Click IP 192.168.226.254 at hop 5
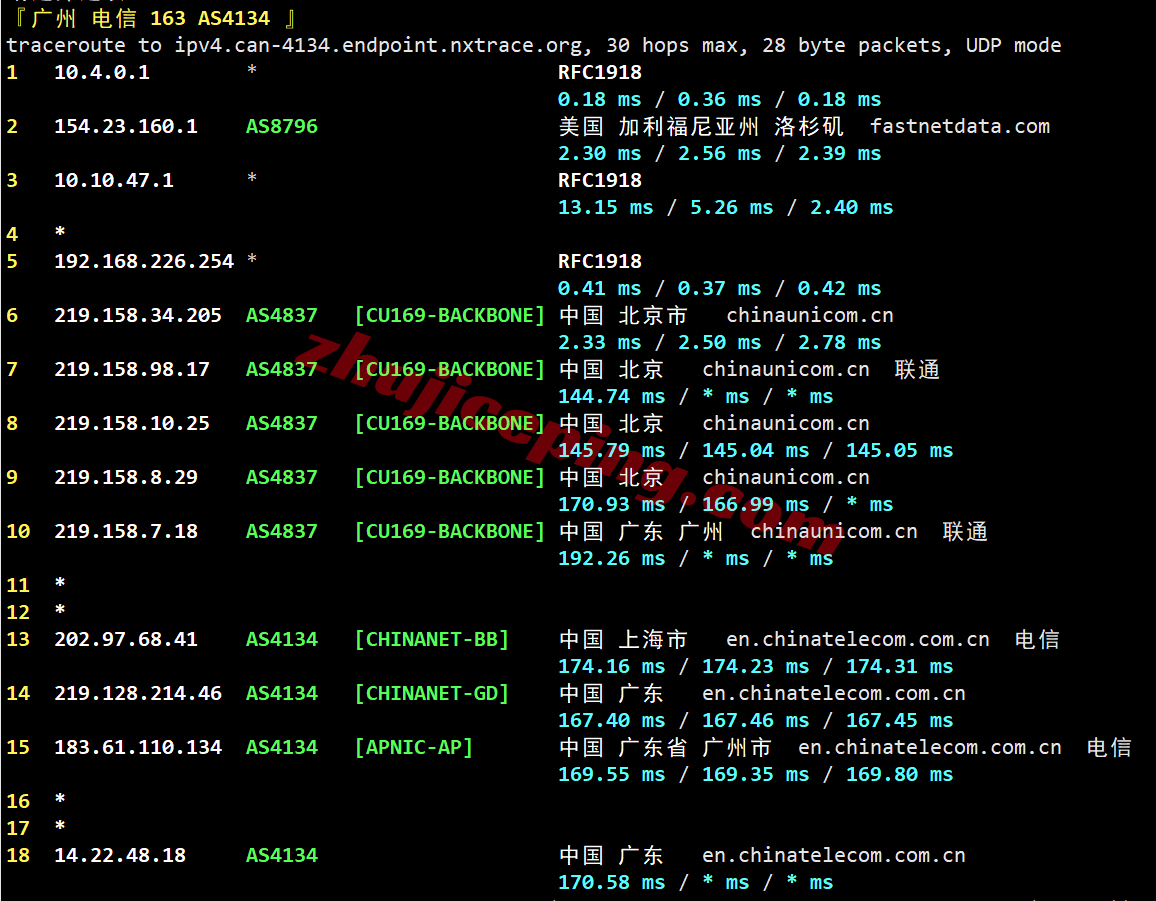 [x=144, y=262]
